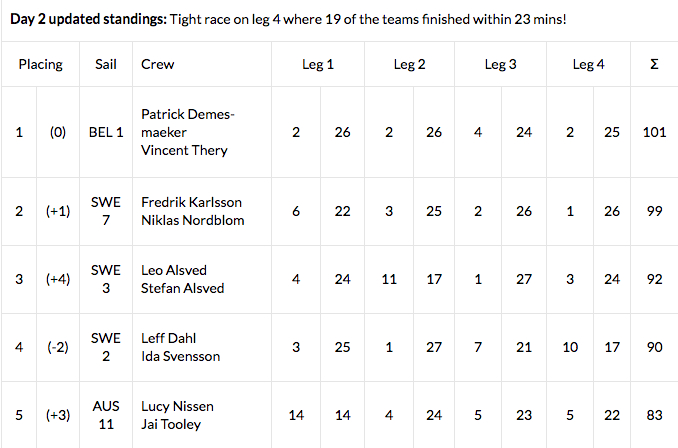Click the BEL 1 sail number cell
Screen dimensions: 678x448
point(105,132)
